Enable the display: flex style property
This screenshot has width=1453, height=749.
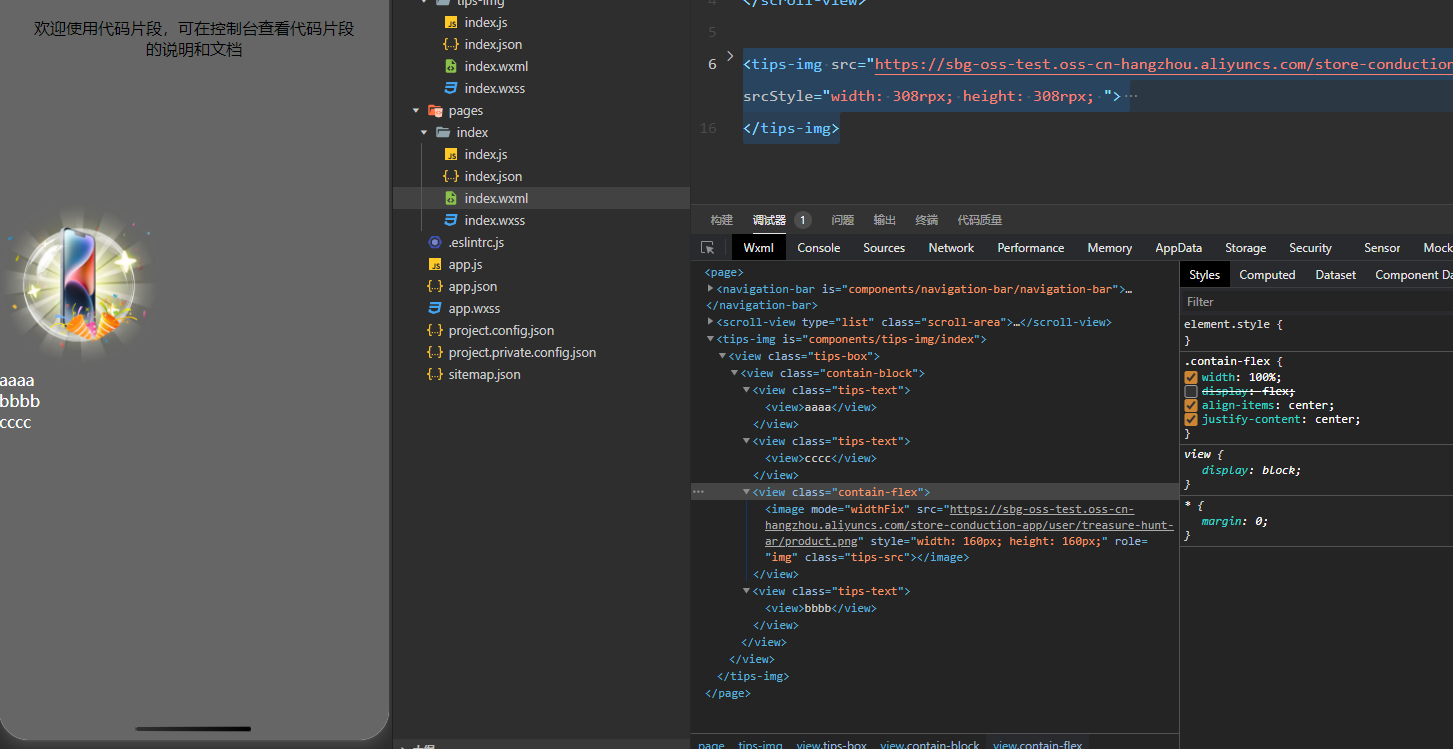(x=1191, y=391)
